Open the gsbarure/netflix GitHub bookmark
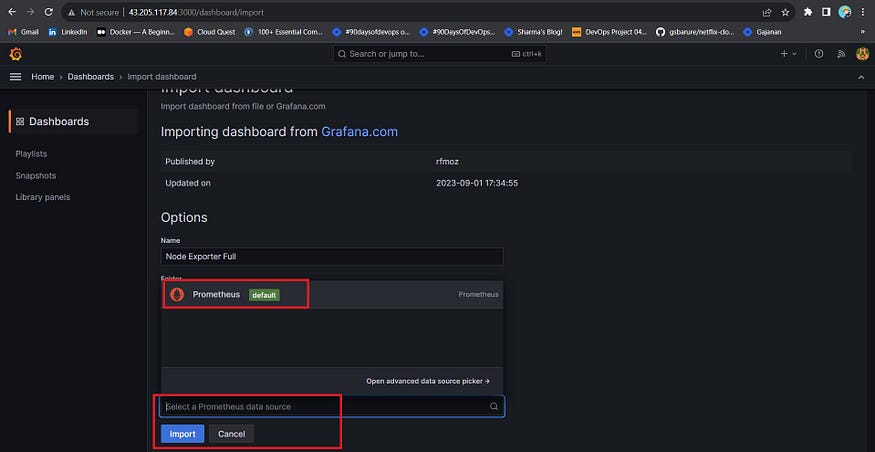The image size is (875, 452). [695, 32]
